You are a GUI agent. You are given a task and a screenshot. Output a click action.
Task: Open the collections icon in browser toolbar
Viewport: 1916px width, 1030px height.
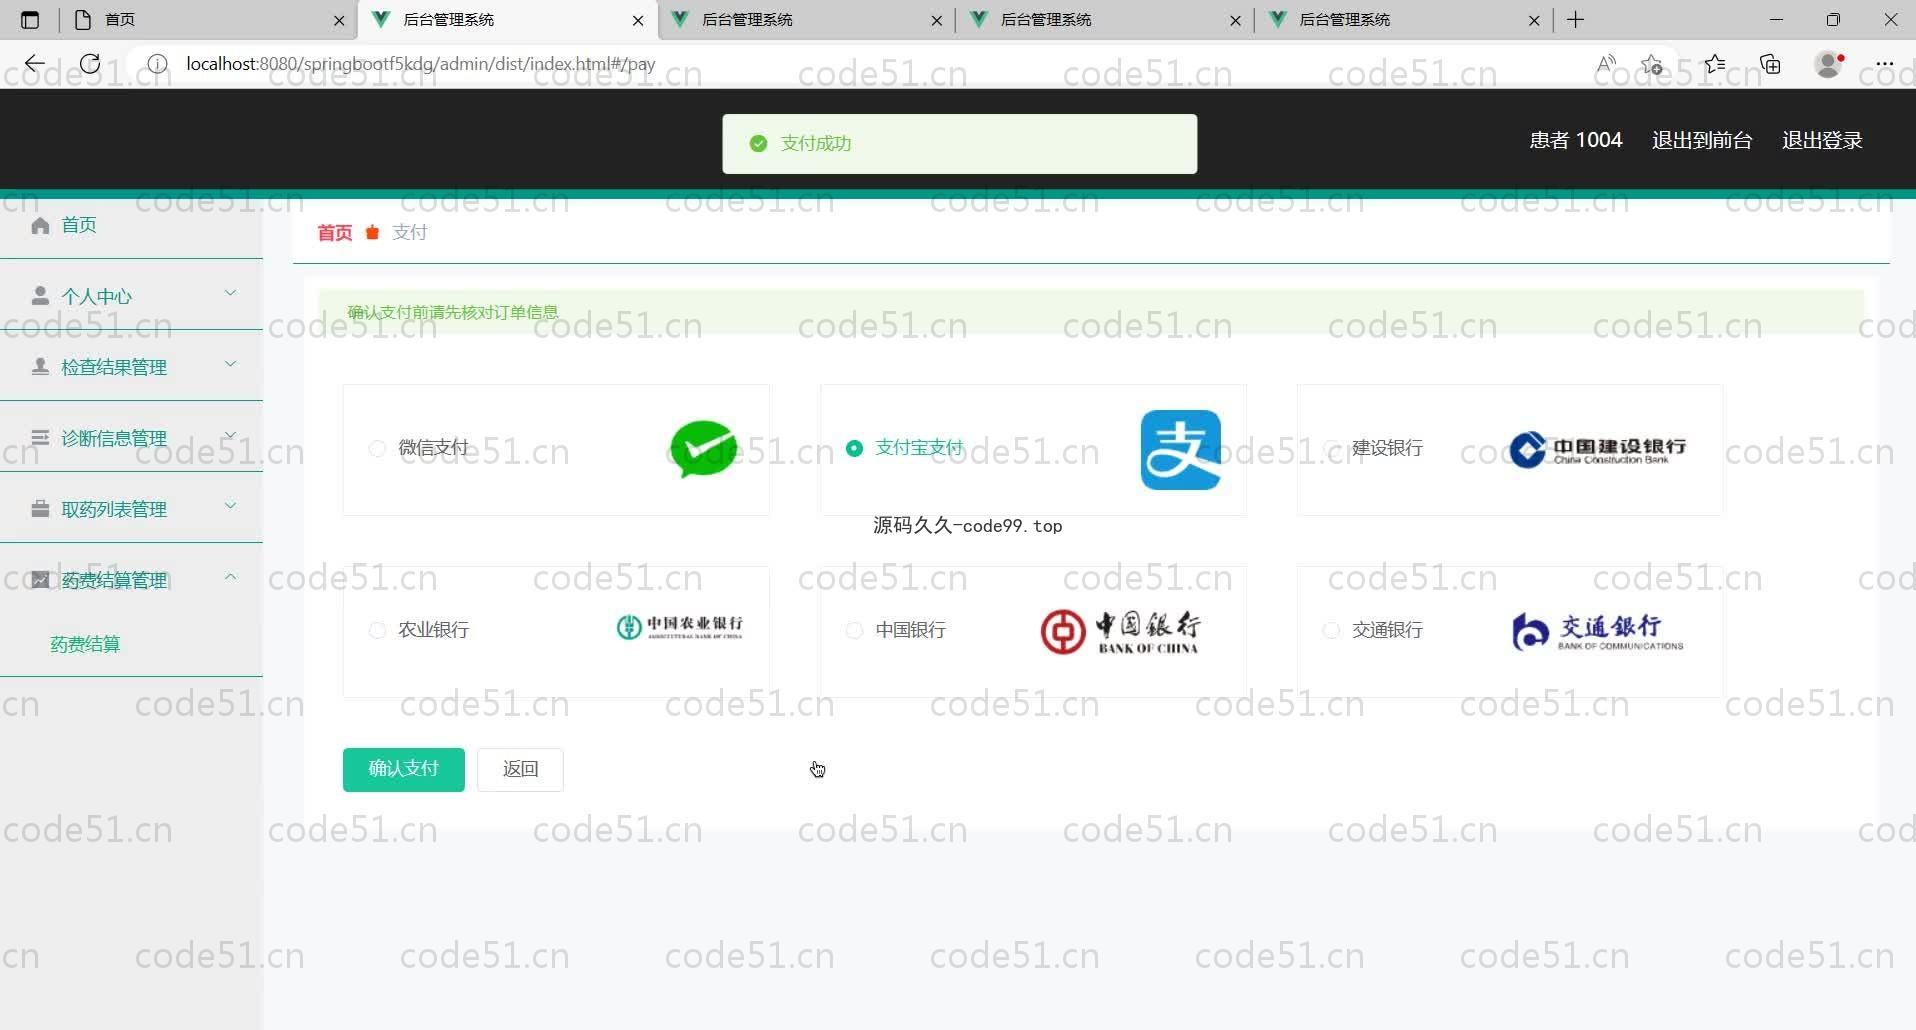coord(1771,64)
